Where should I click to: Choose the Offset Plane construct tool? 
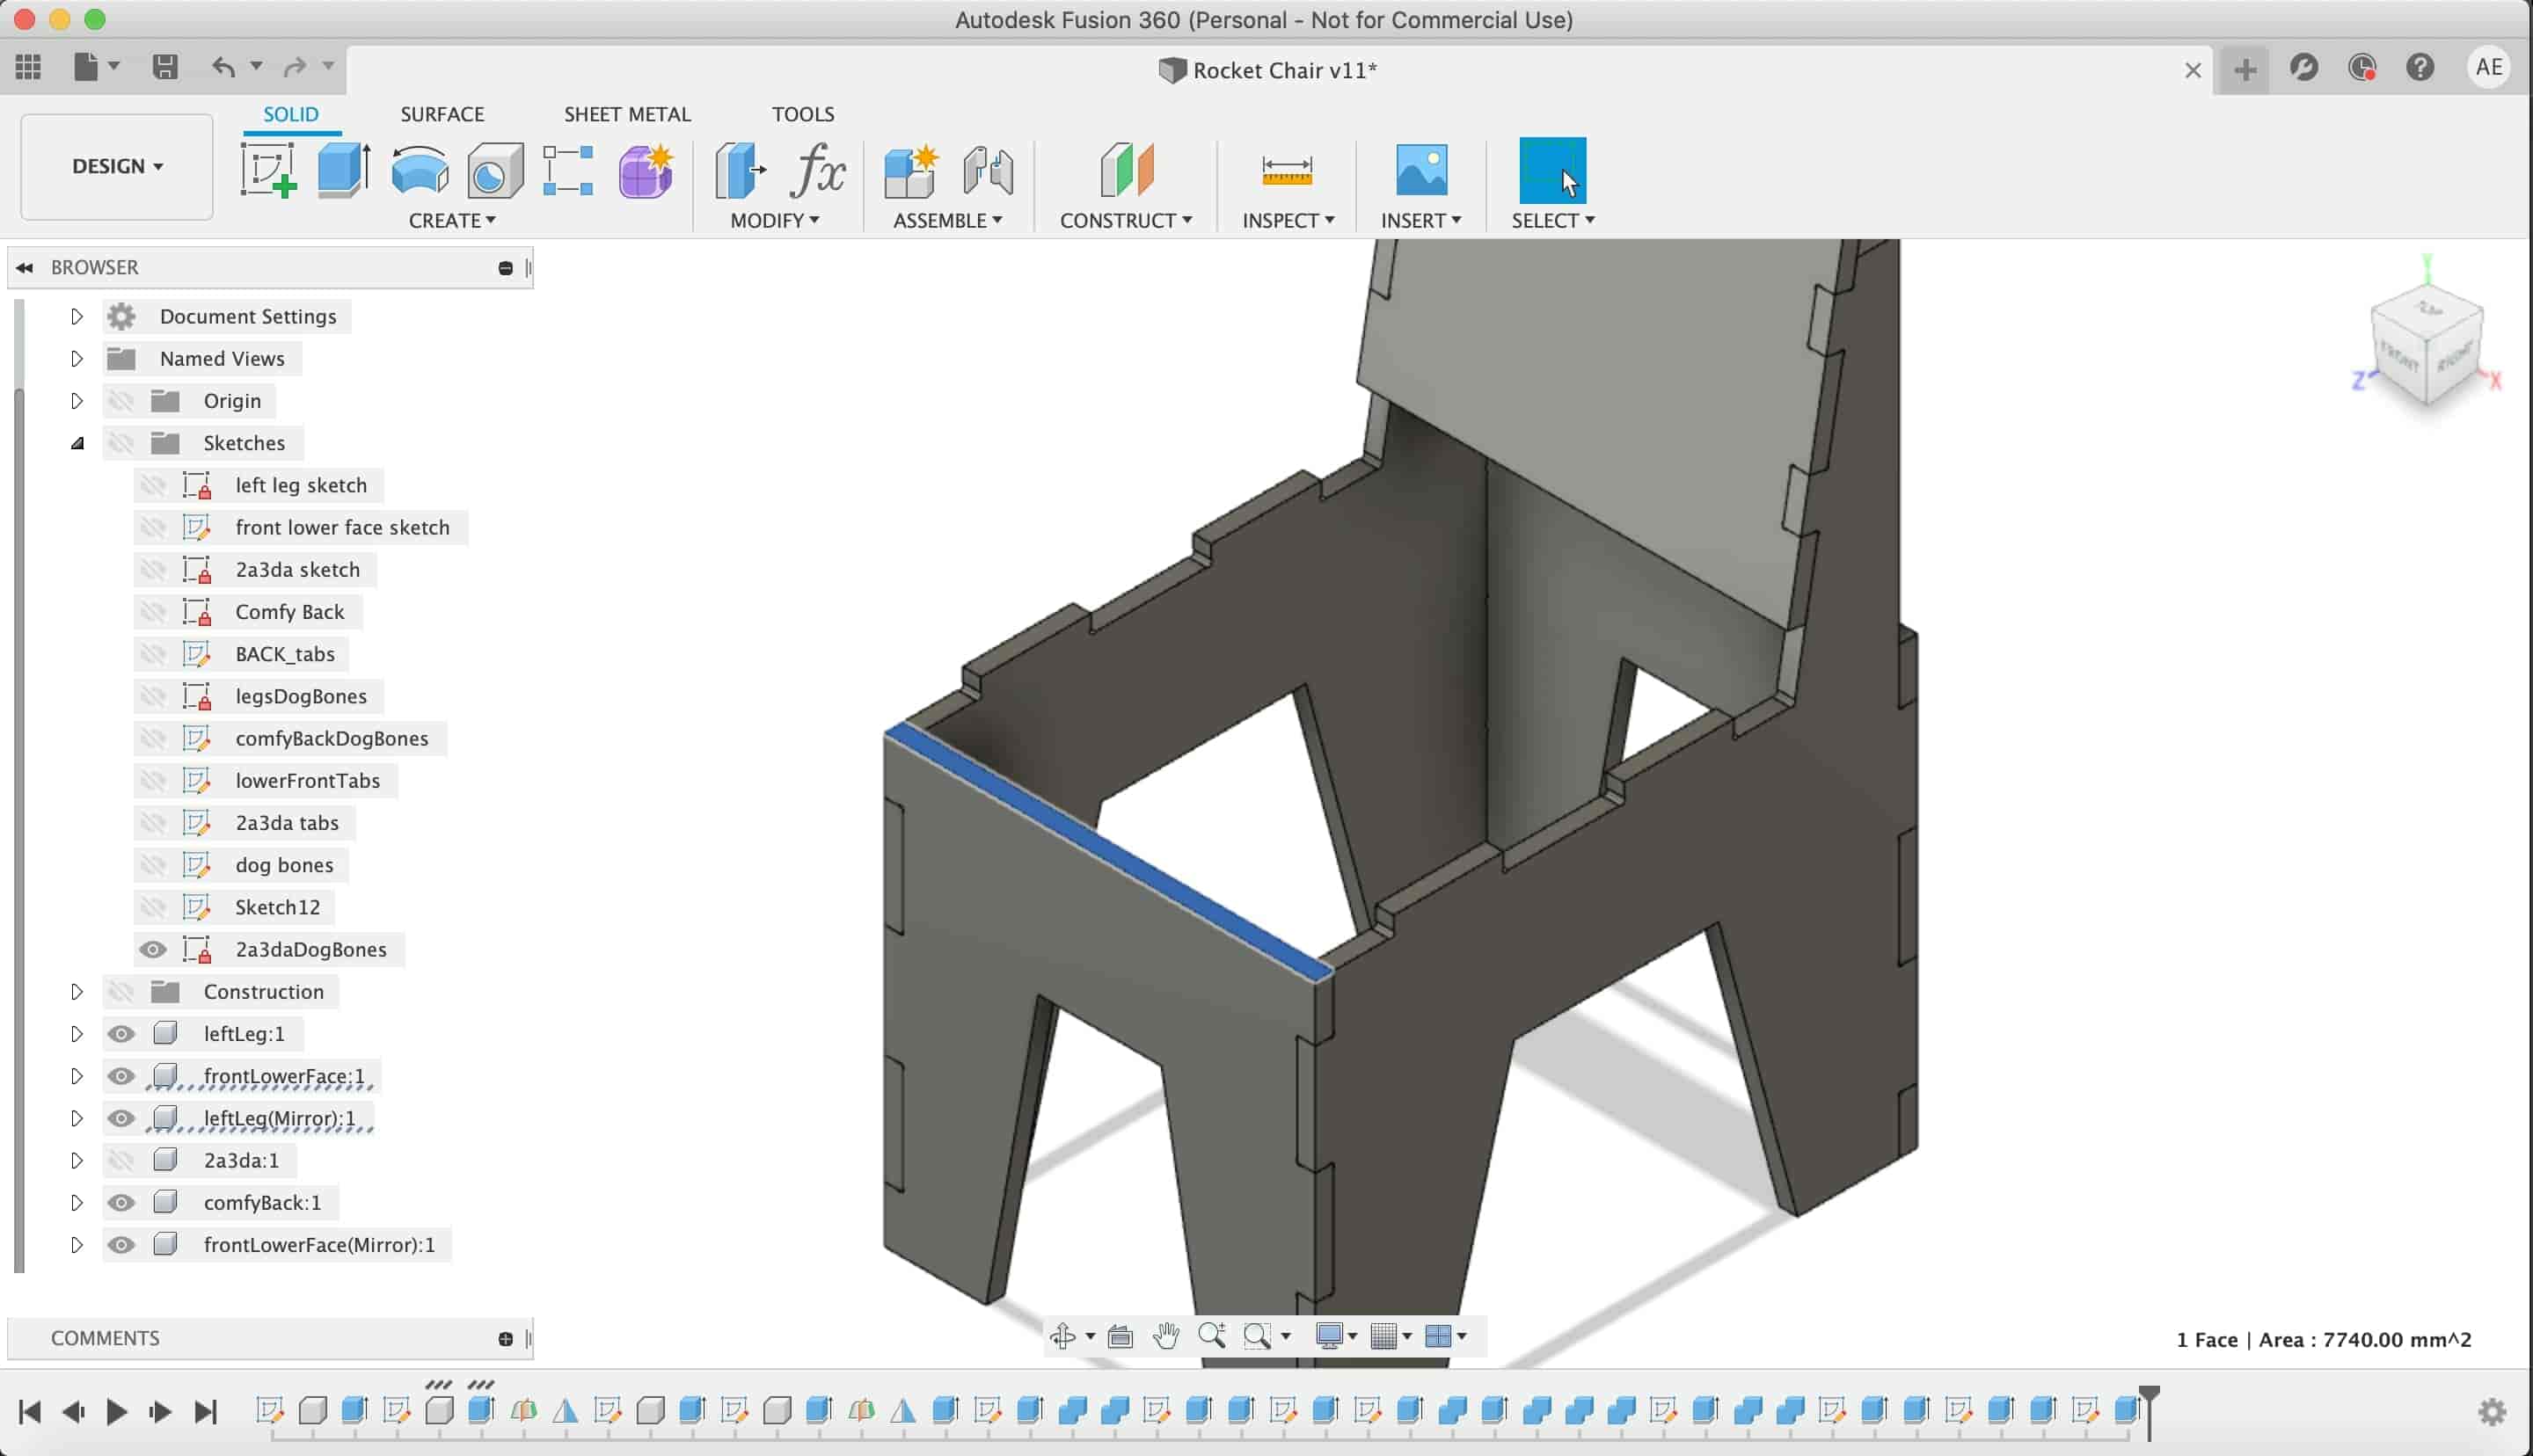click(1127, 169)
